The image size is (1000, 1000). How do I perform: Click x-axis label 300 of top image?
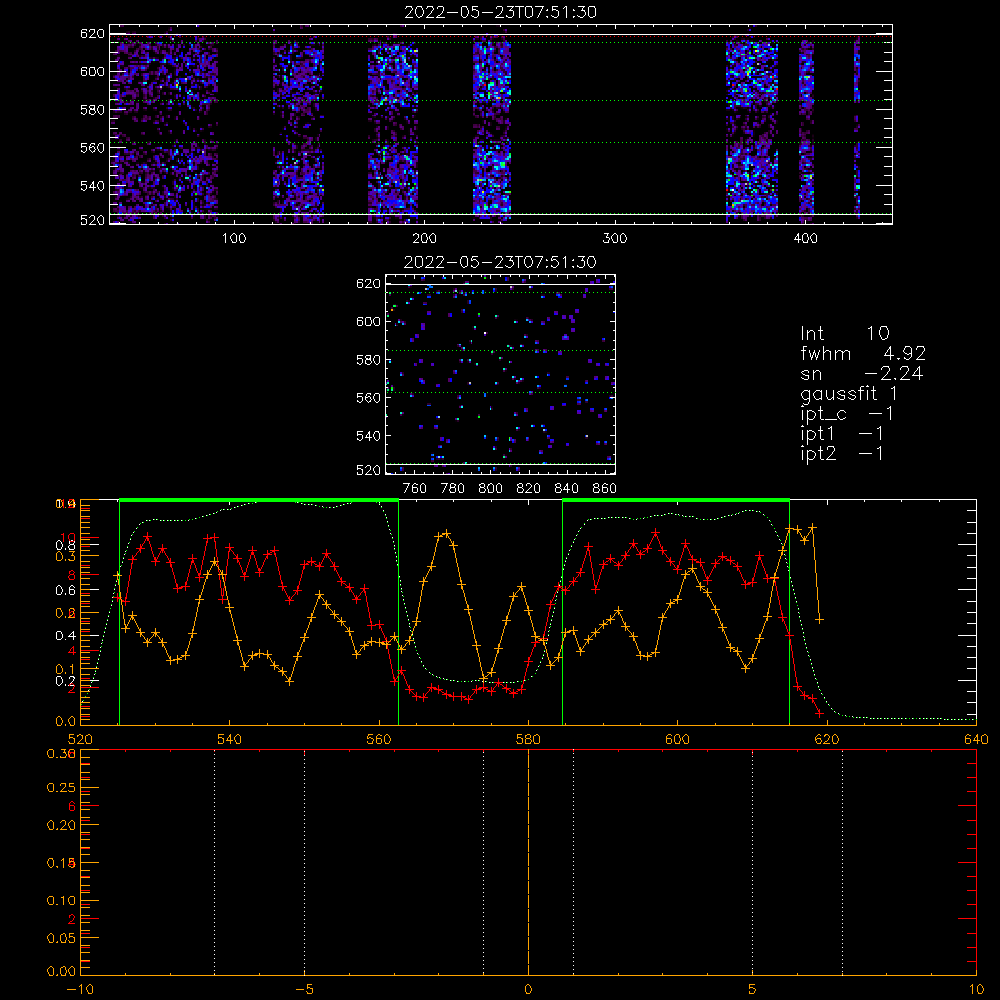(x=615, y=239)
